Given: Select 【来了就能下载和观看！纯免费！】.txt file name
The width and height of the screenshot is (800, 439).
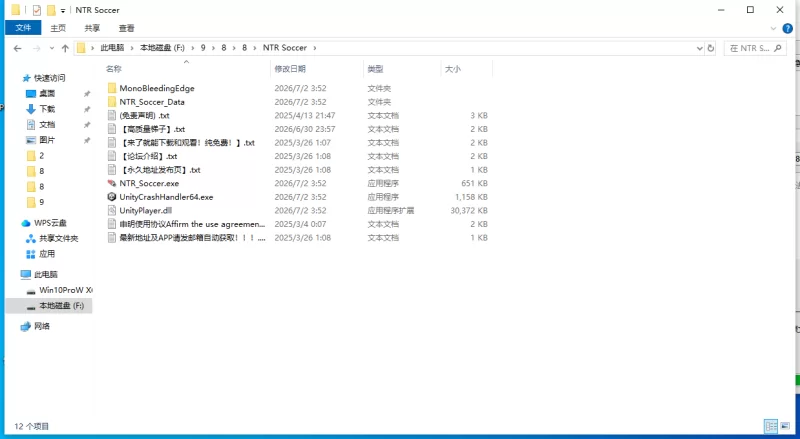Looking at the screenshot, I should pos(187,142).
